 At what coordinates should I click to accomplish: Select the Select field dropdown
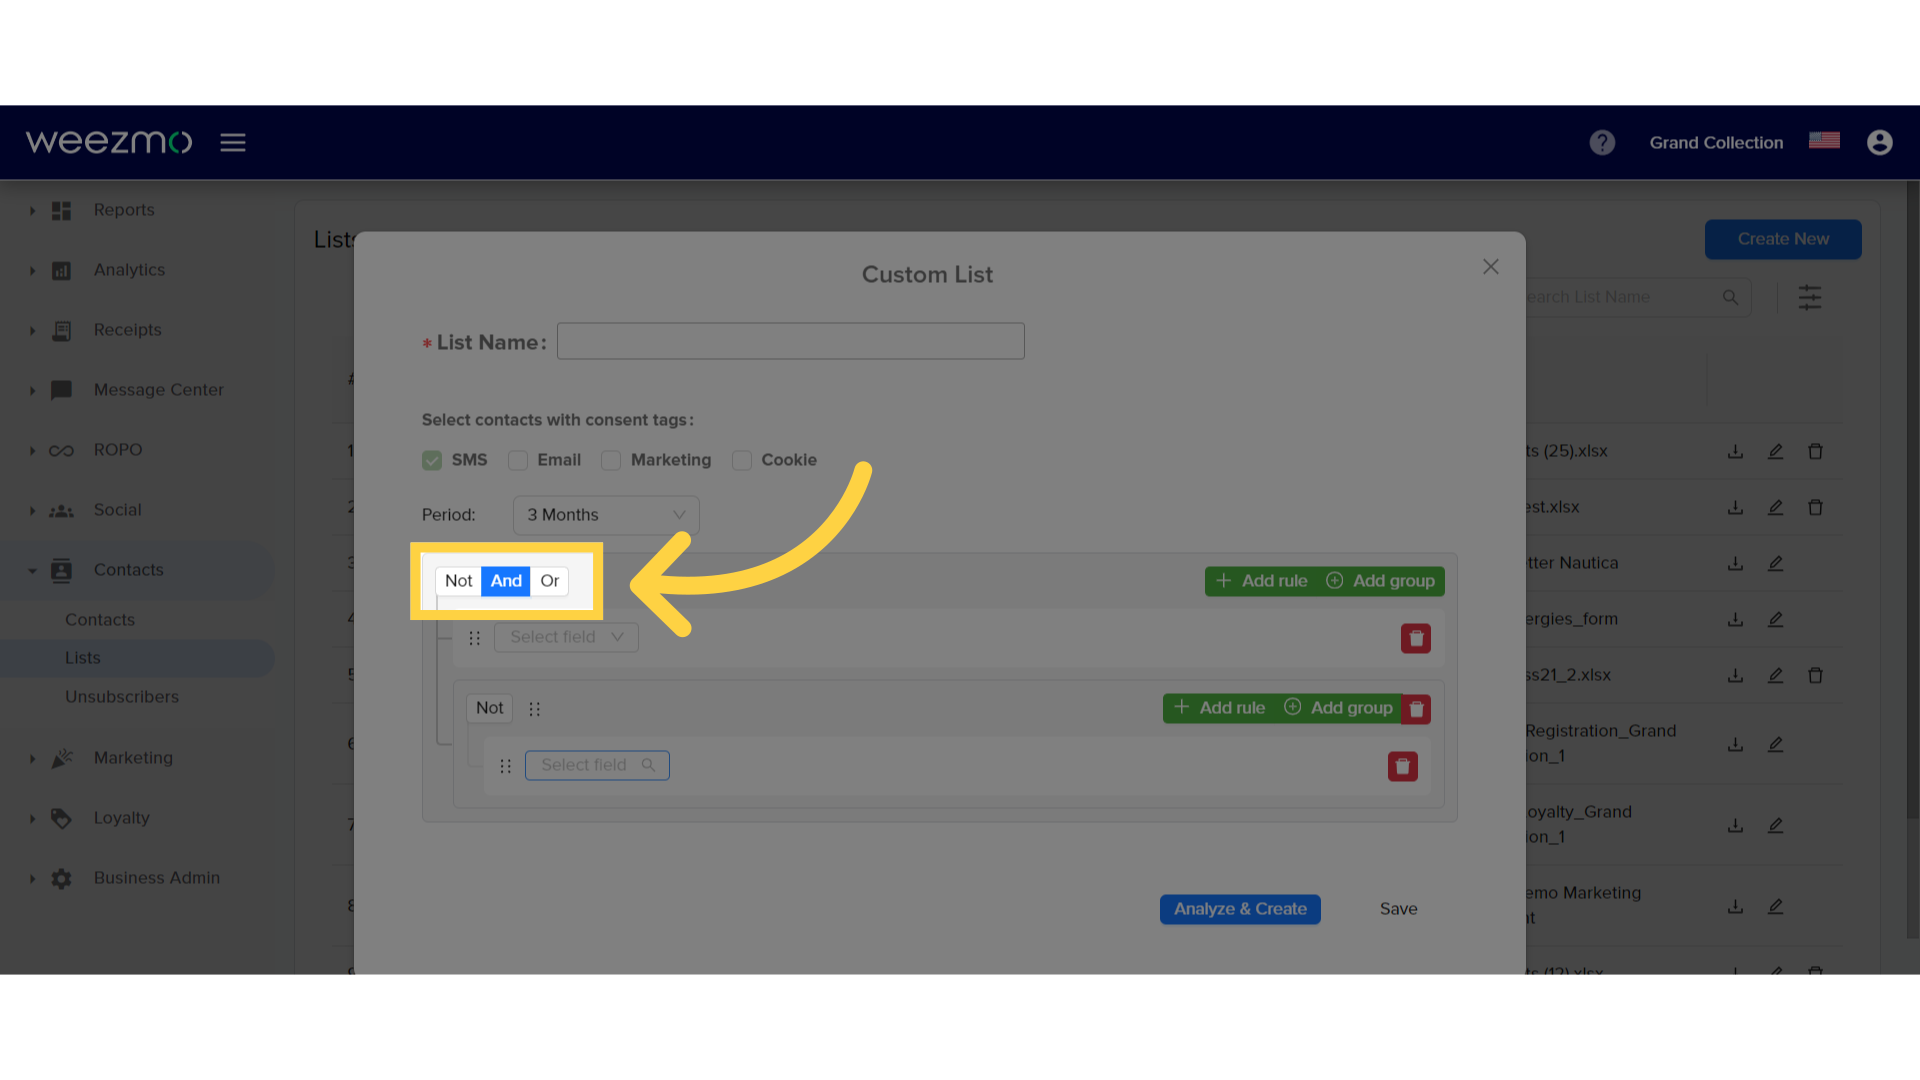click(x=566, y=637)
